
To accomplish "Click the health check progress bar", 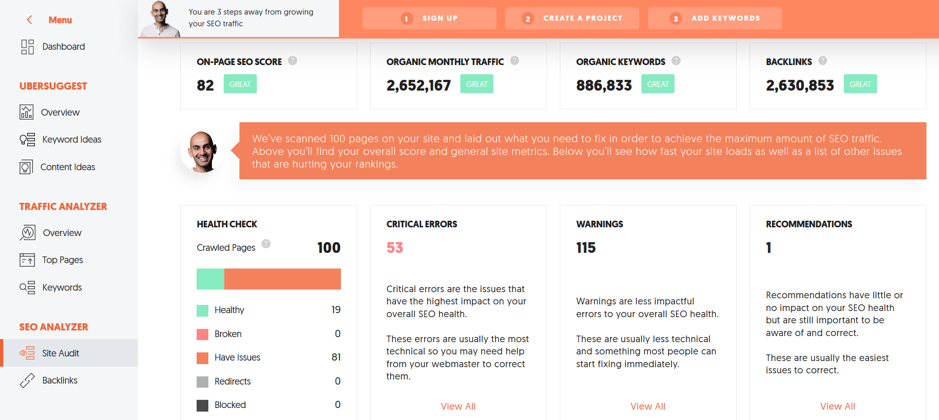I will [269, 279].
